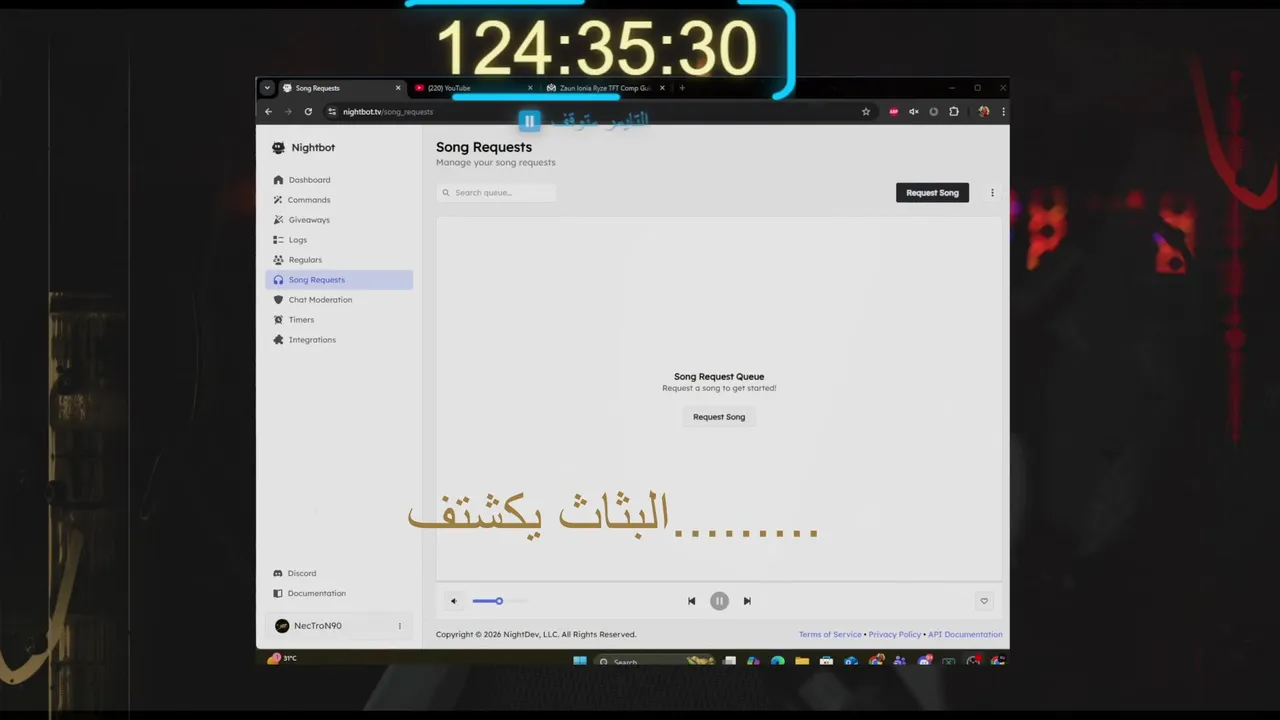
Task: Open the adblock extension icon
Action: click(x=894, y=112)
